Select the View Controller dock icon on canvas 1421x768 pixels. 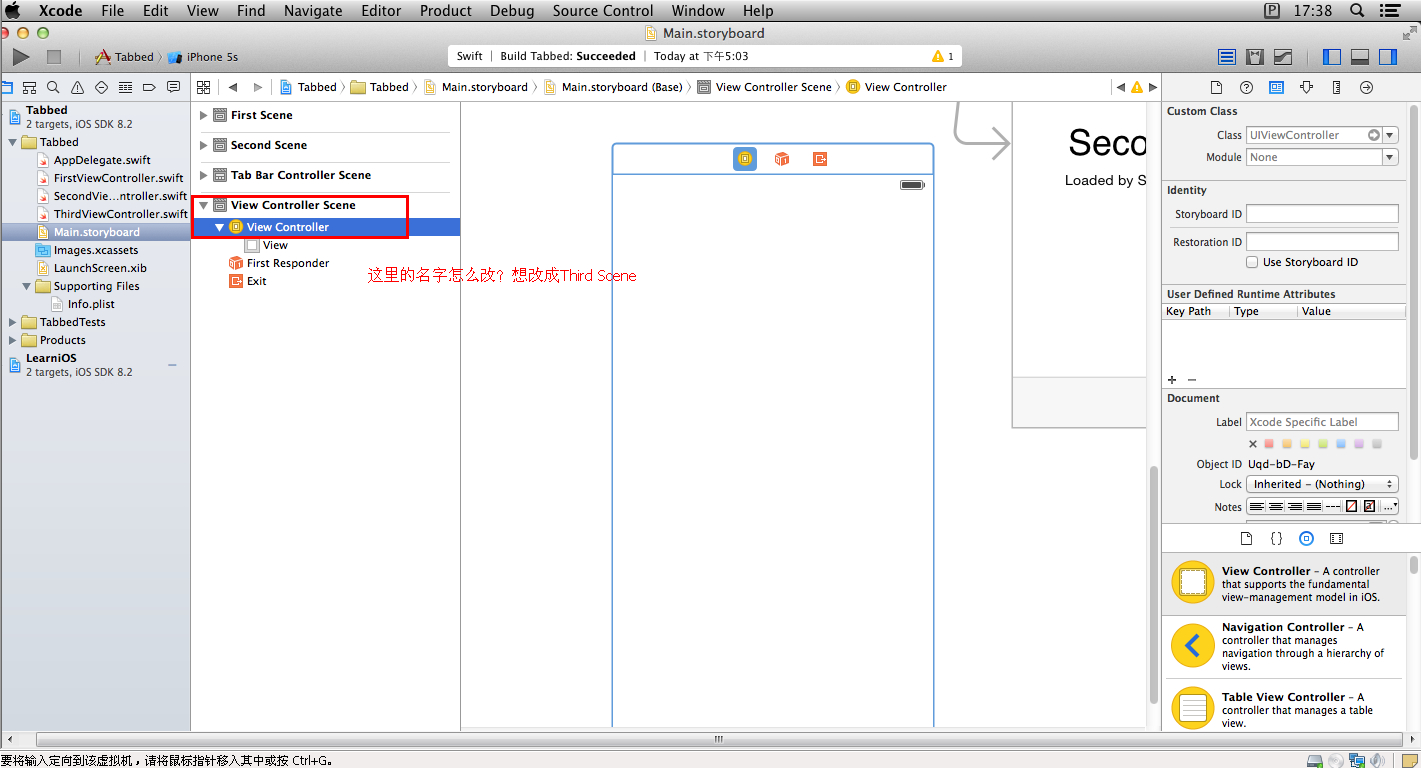coord(744,159)
